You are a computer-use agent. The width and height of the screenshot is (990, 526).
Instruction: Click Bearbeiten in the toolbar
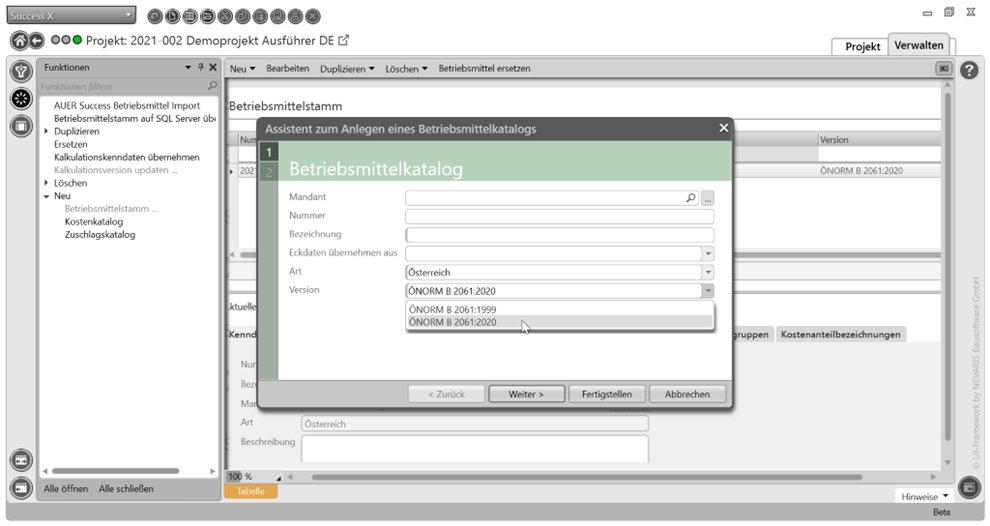[x=287, y=69]
